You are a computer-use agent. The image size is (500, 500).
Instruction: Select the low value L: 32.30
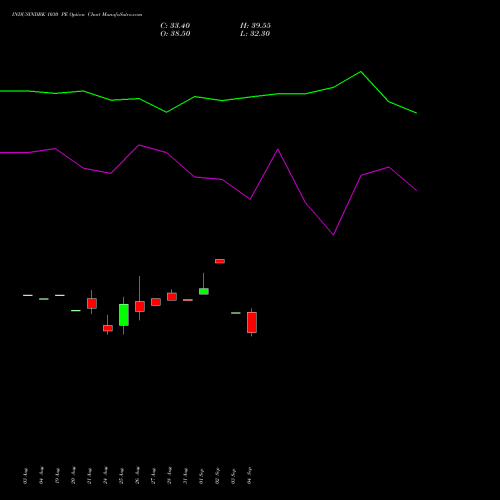point(255,34)
